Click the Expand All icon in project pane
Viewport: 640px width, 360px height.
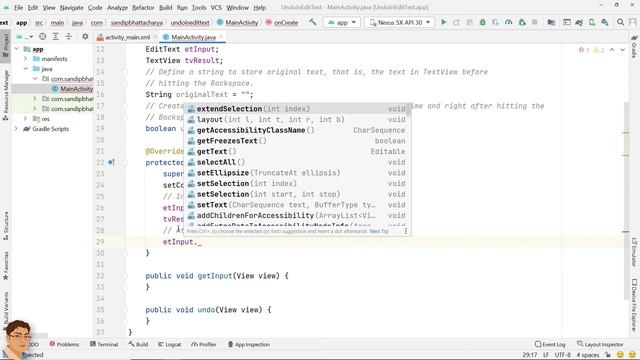click(x=56, y=36)
